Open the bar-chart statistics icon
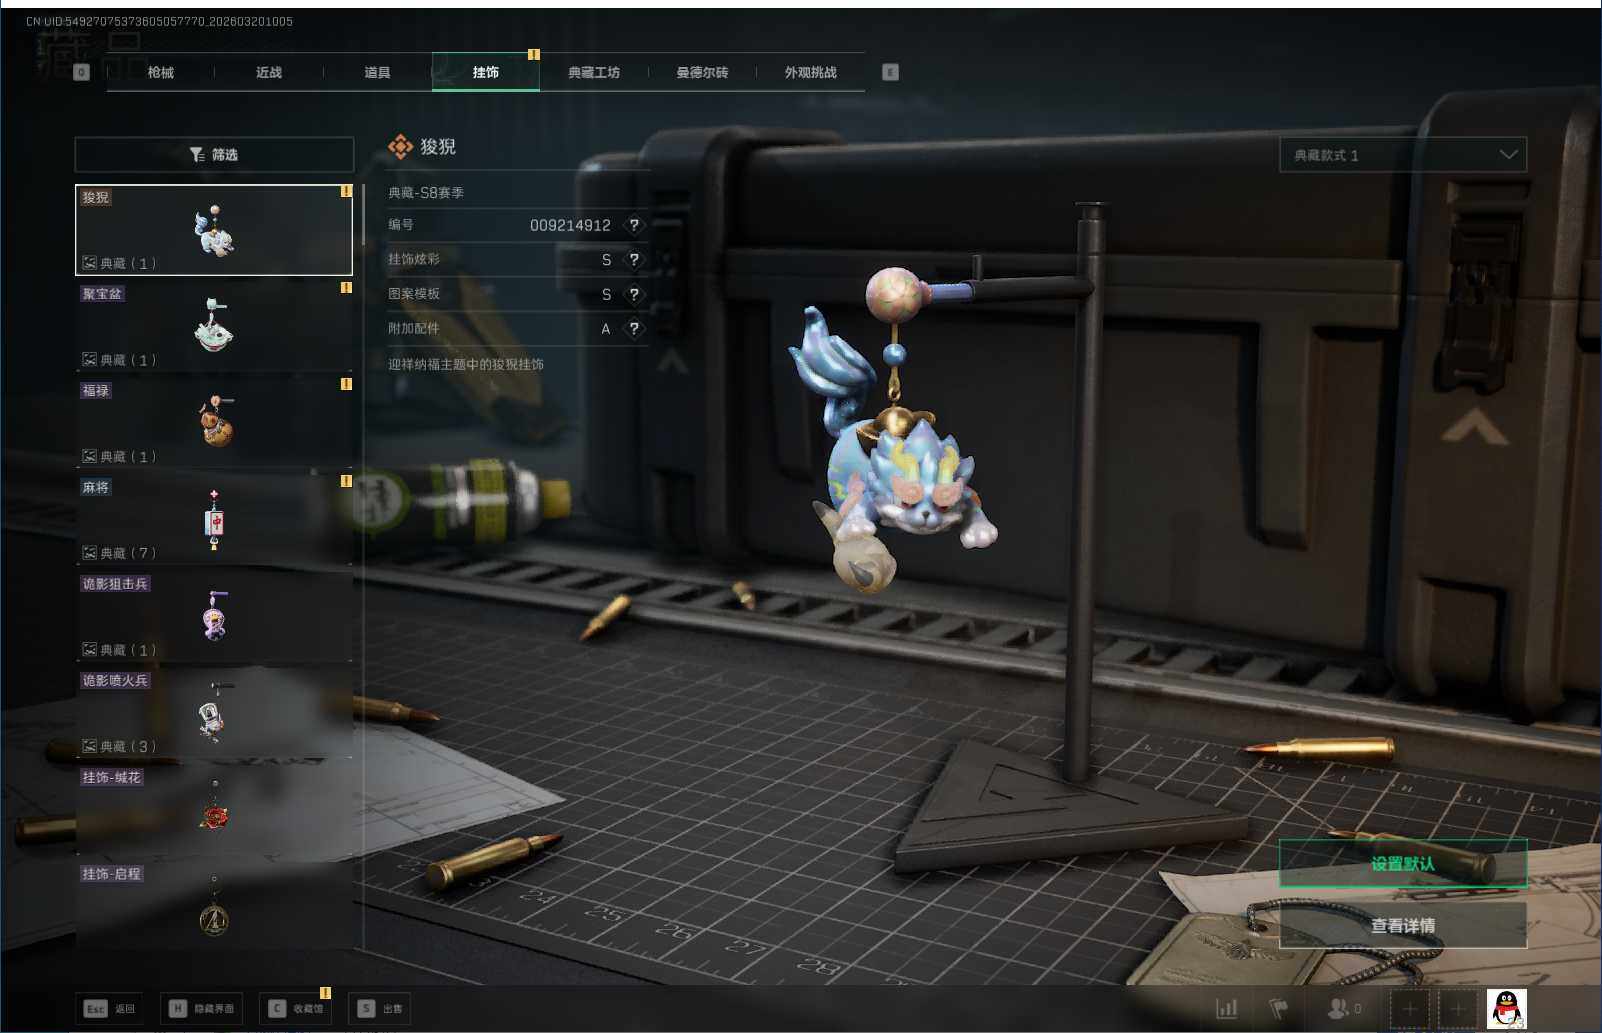1602x1033 pixels. tap(1227, 1009)
